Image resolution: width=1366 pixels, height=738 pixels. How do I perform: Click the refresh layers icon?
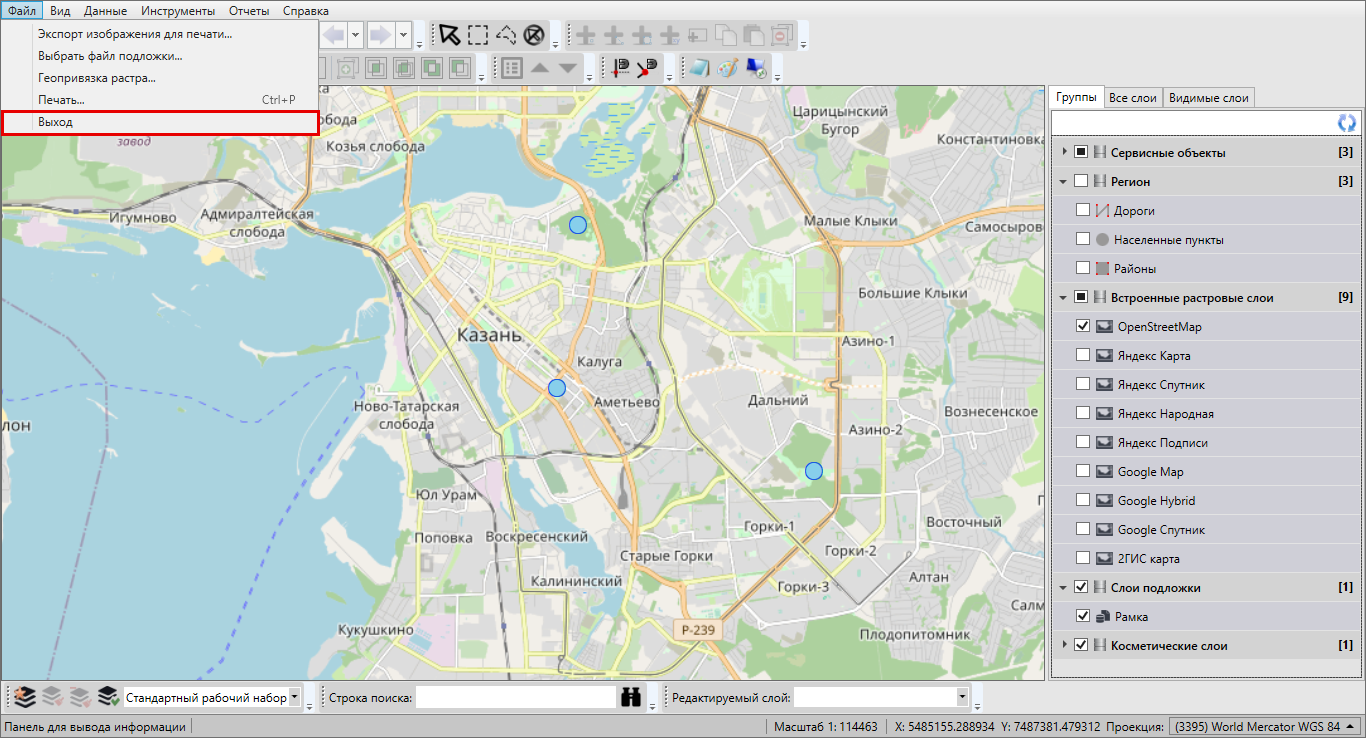pyautogui.click(x=1347, y=122)
